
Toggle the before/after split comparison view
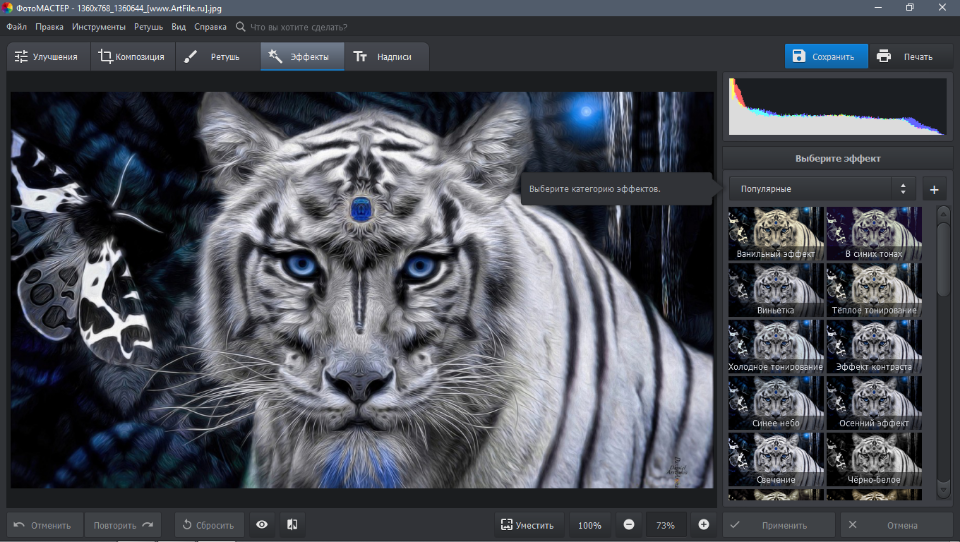(292, 525)
